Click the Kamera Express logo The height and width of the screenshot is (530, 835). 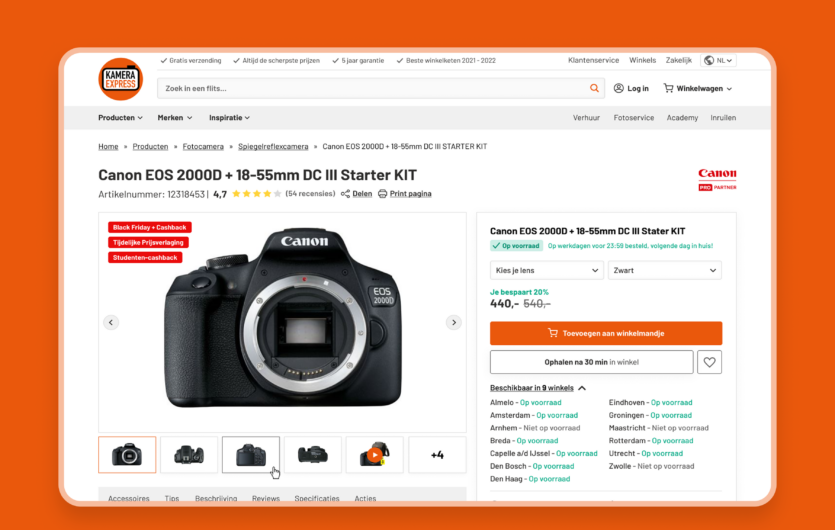point(121,79)
